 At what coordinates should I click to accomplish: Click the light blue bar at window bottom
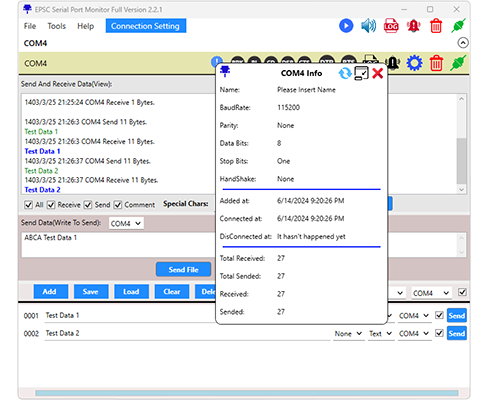pyautogui.click(x=247, y=393)
